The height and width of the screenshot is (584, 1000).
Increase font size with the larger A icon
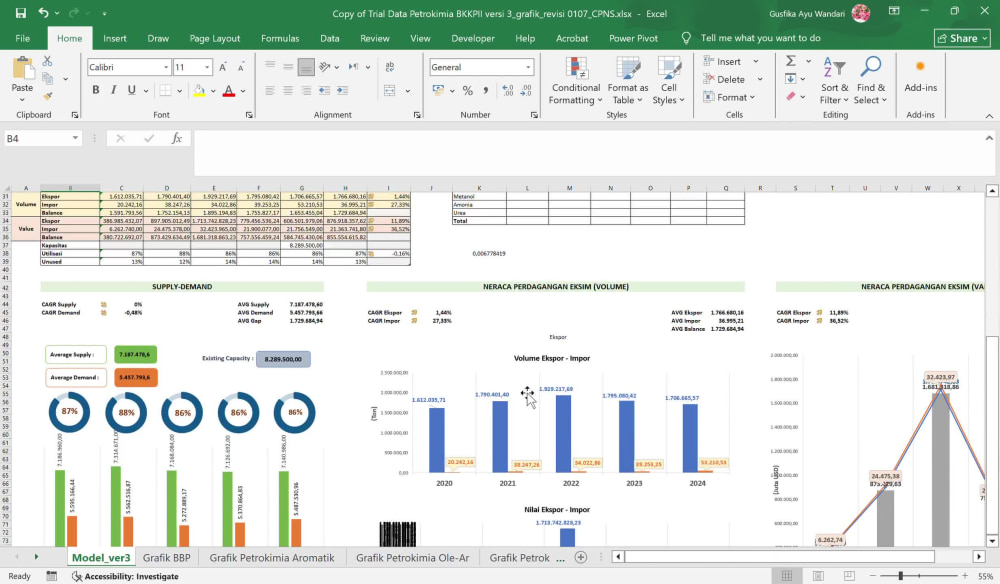point(223,67)
